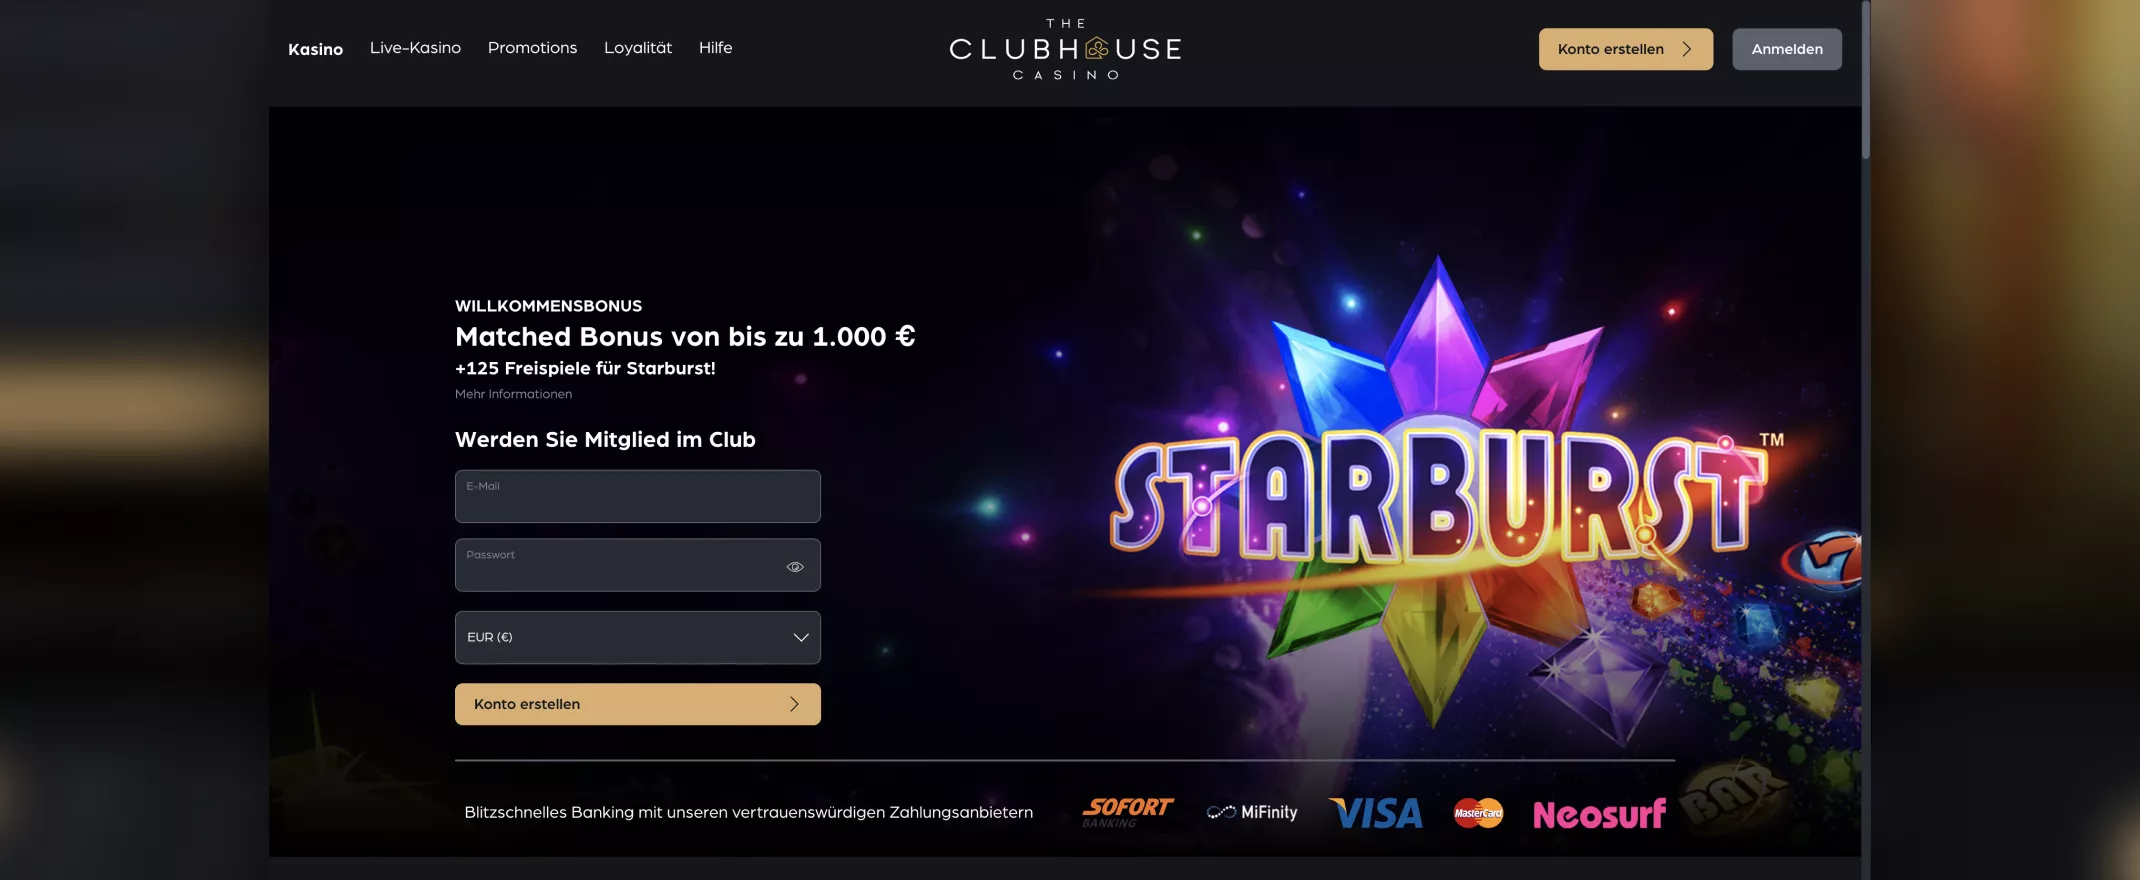Focus the E-Mail input field
The width and height of the screenshot is (2140, 880).
[638, 496]
